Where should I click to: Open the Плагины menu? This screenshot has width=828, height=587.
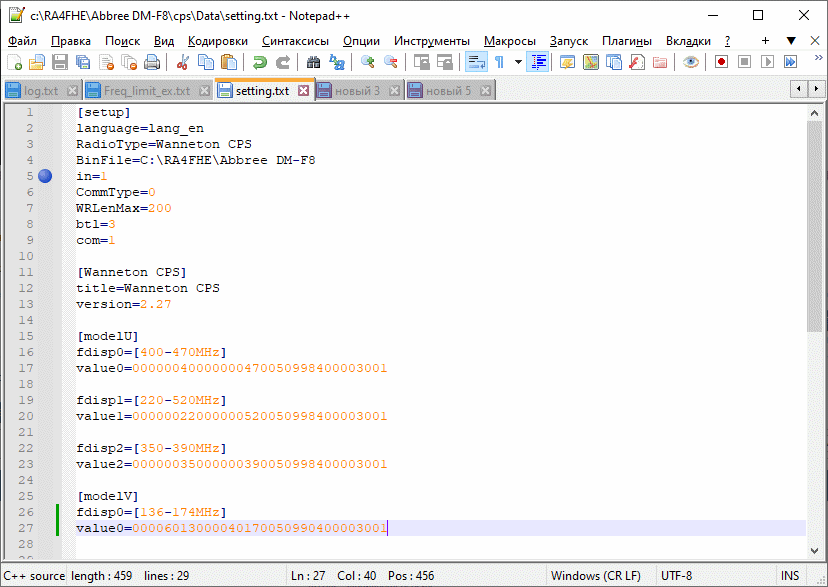[x=627, y=41]
